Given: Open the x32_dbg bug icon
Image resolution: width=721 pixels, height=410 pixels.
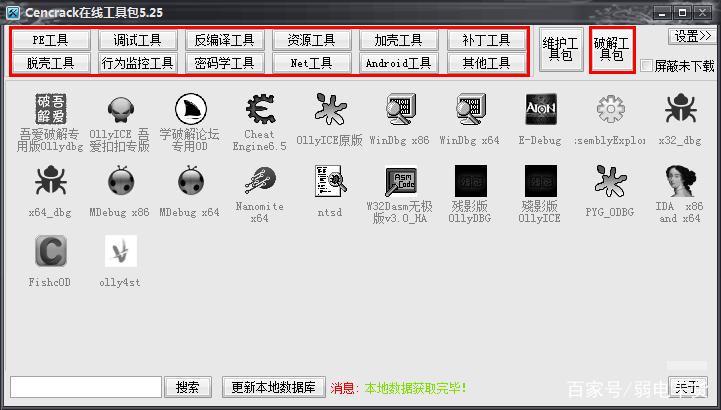Looking at the screenshot, I should tap(681, 109).
